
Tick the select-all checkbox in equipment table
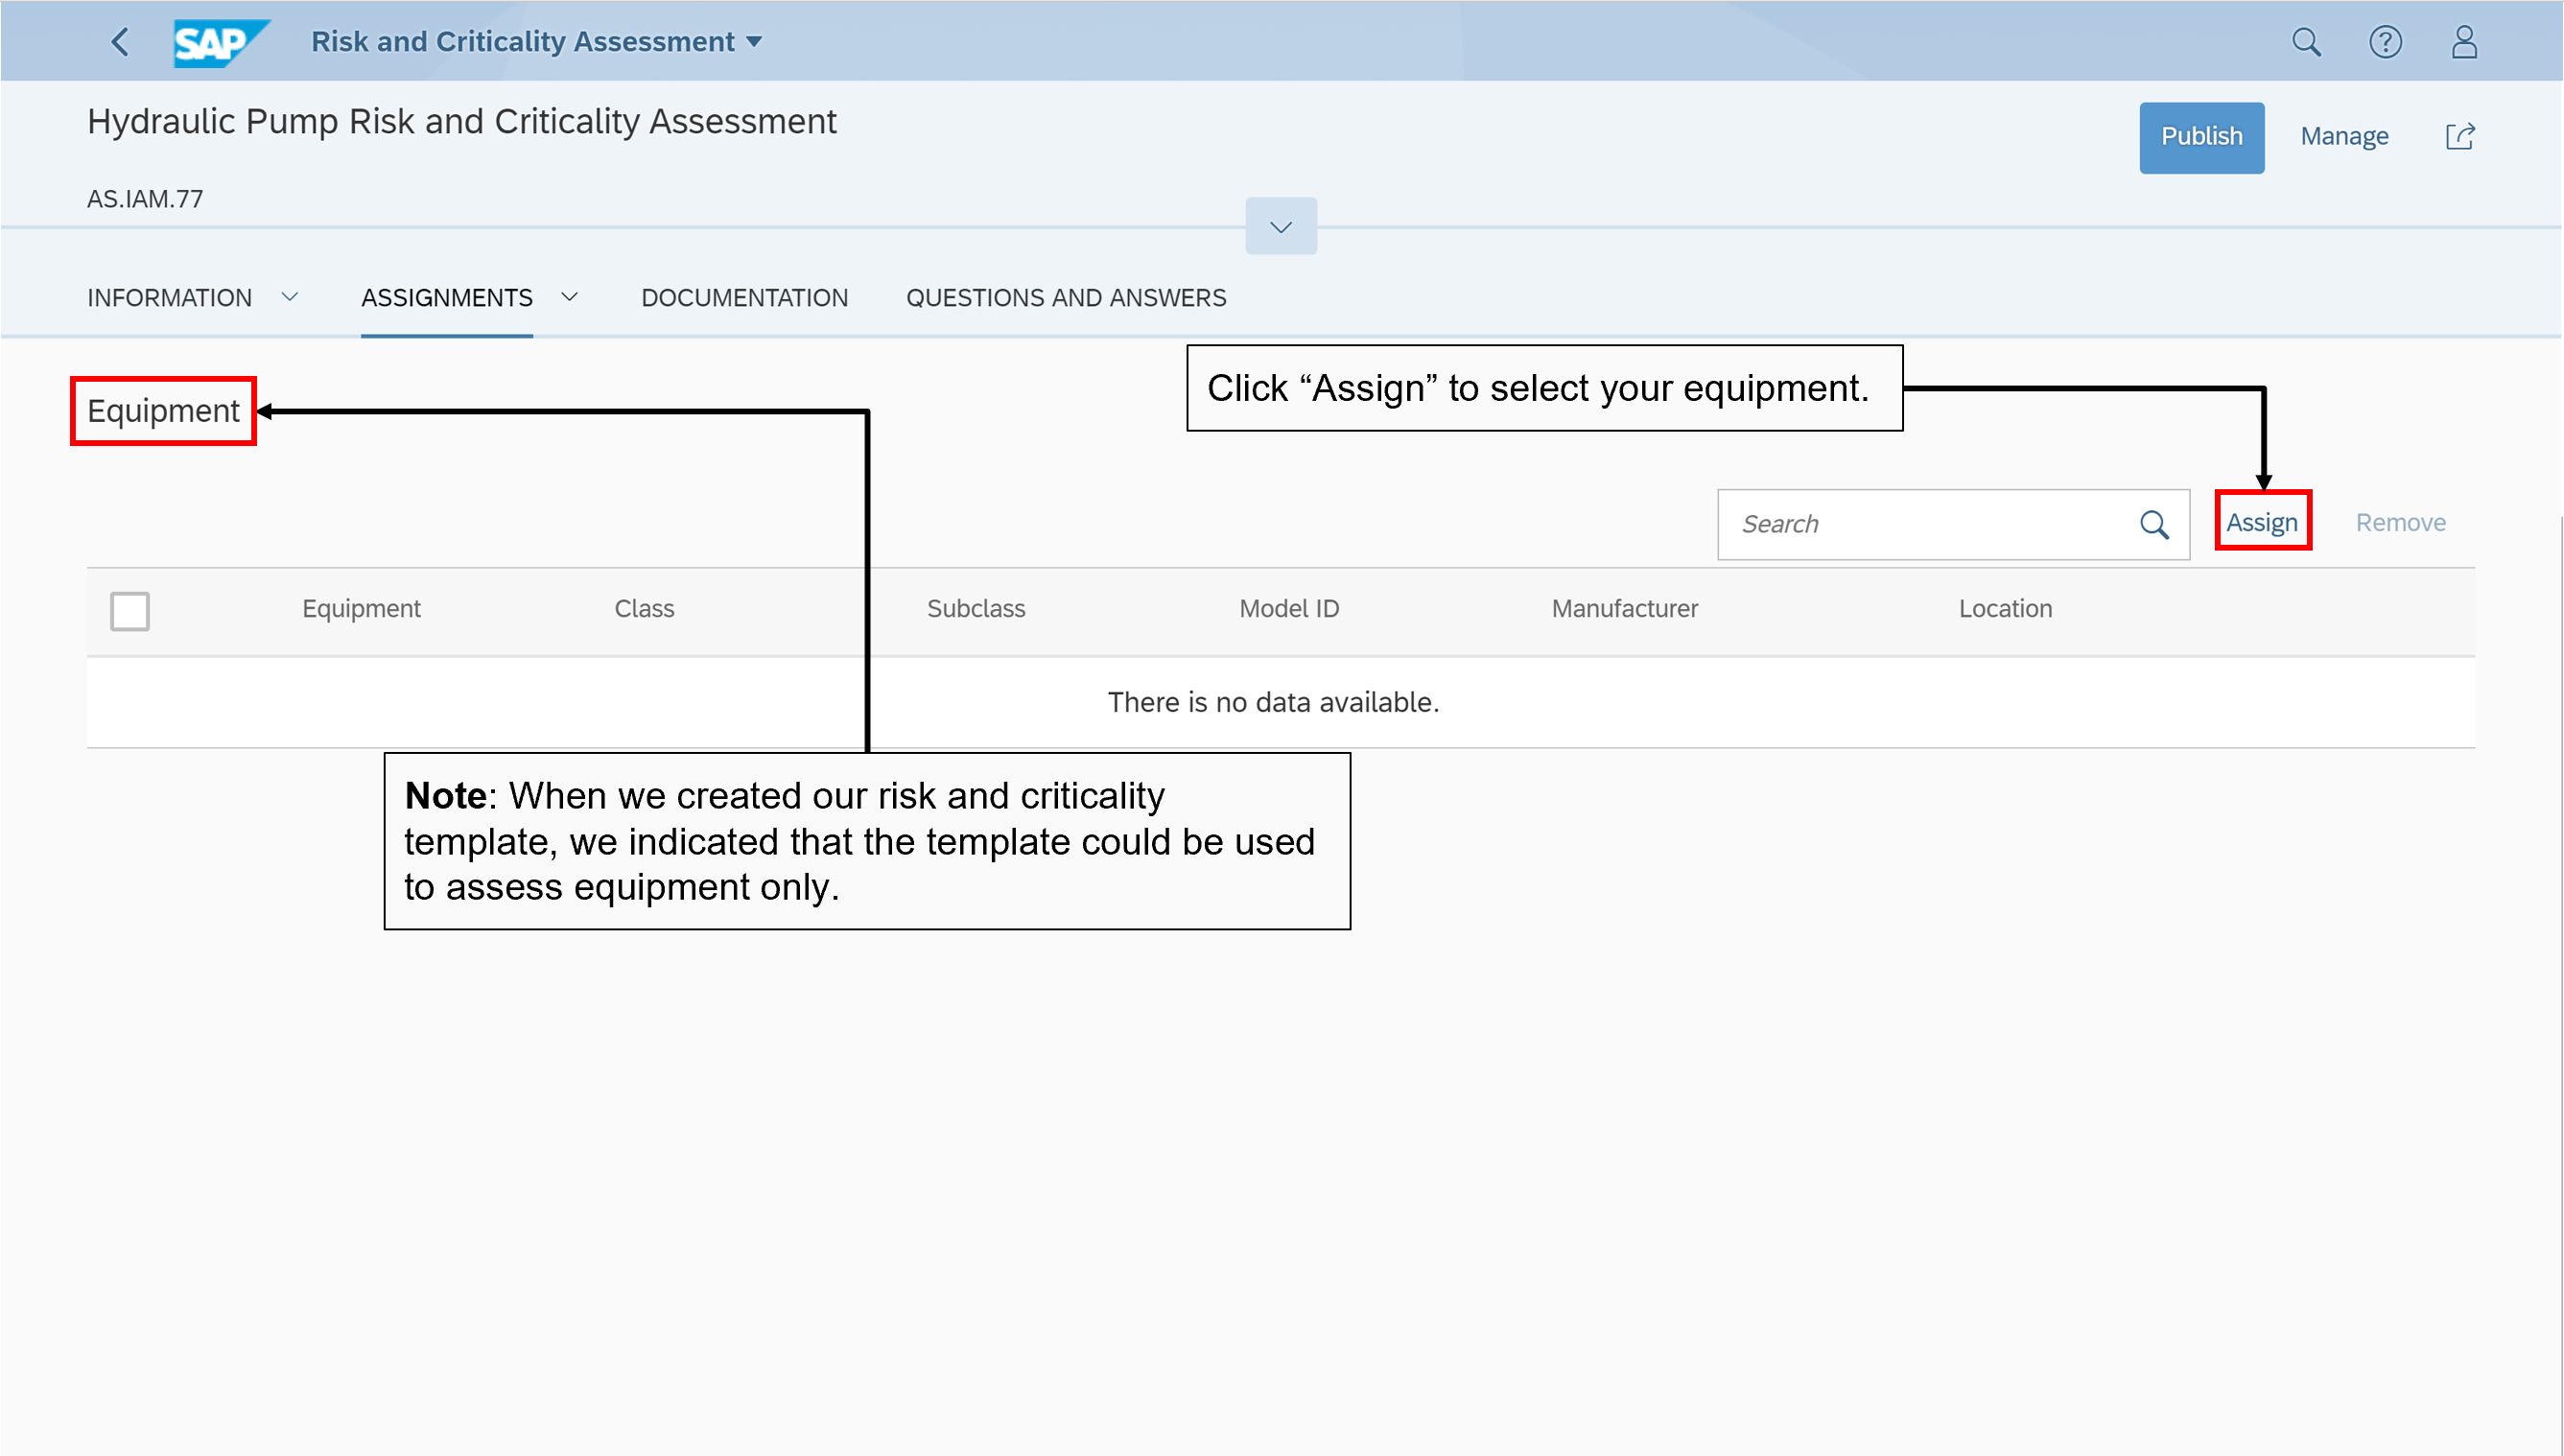130,610
